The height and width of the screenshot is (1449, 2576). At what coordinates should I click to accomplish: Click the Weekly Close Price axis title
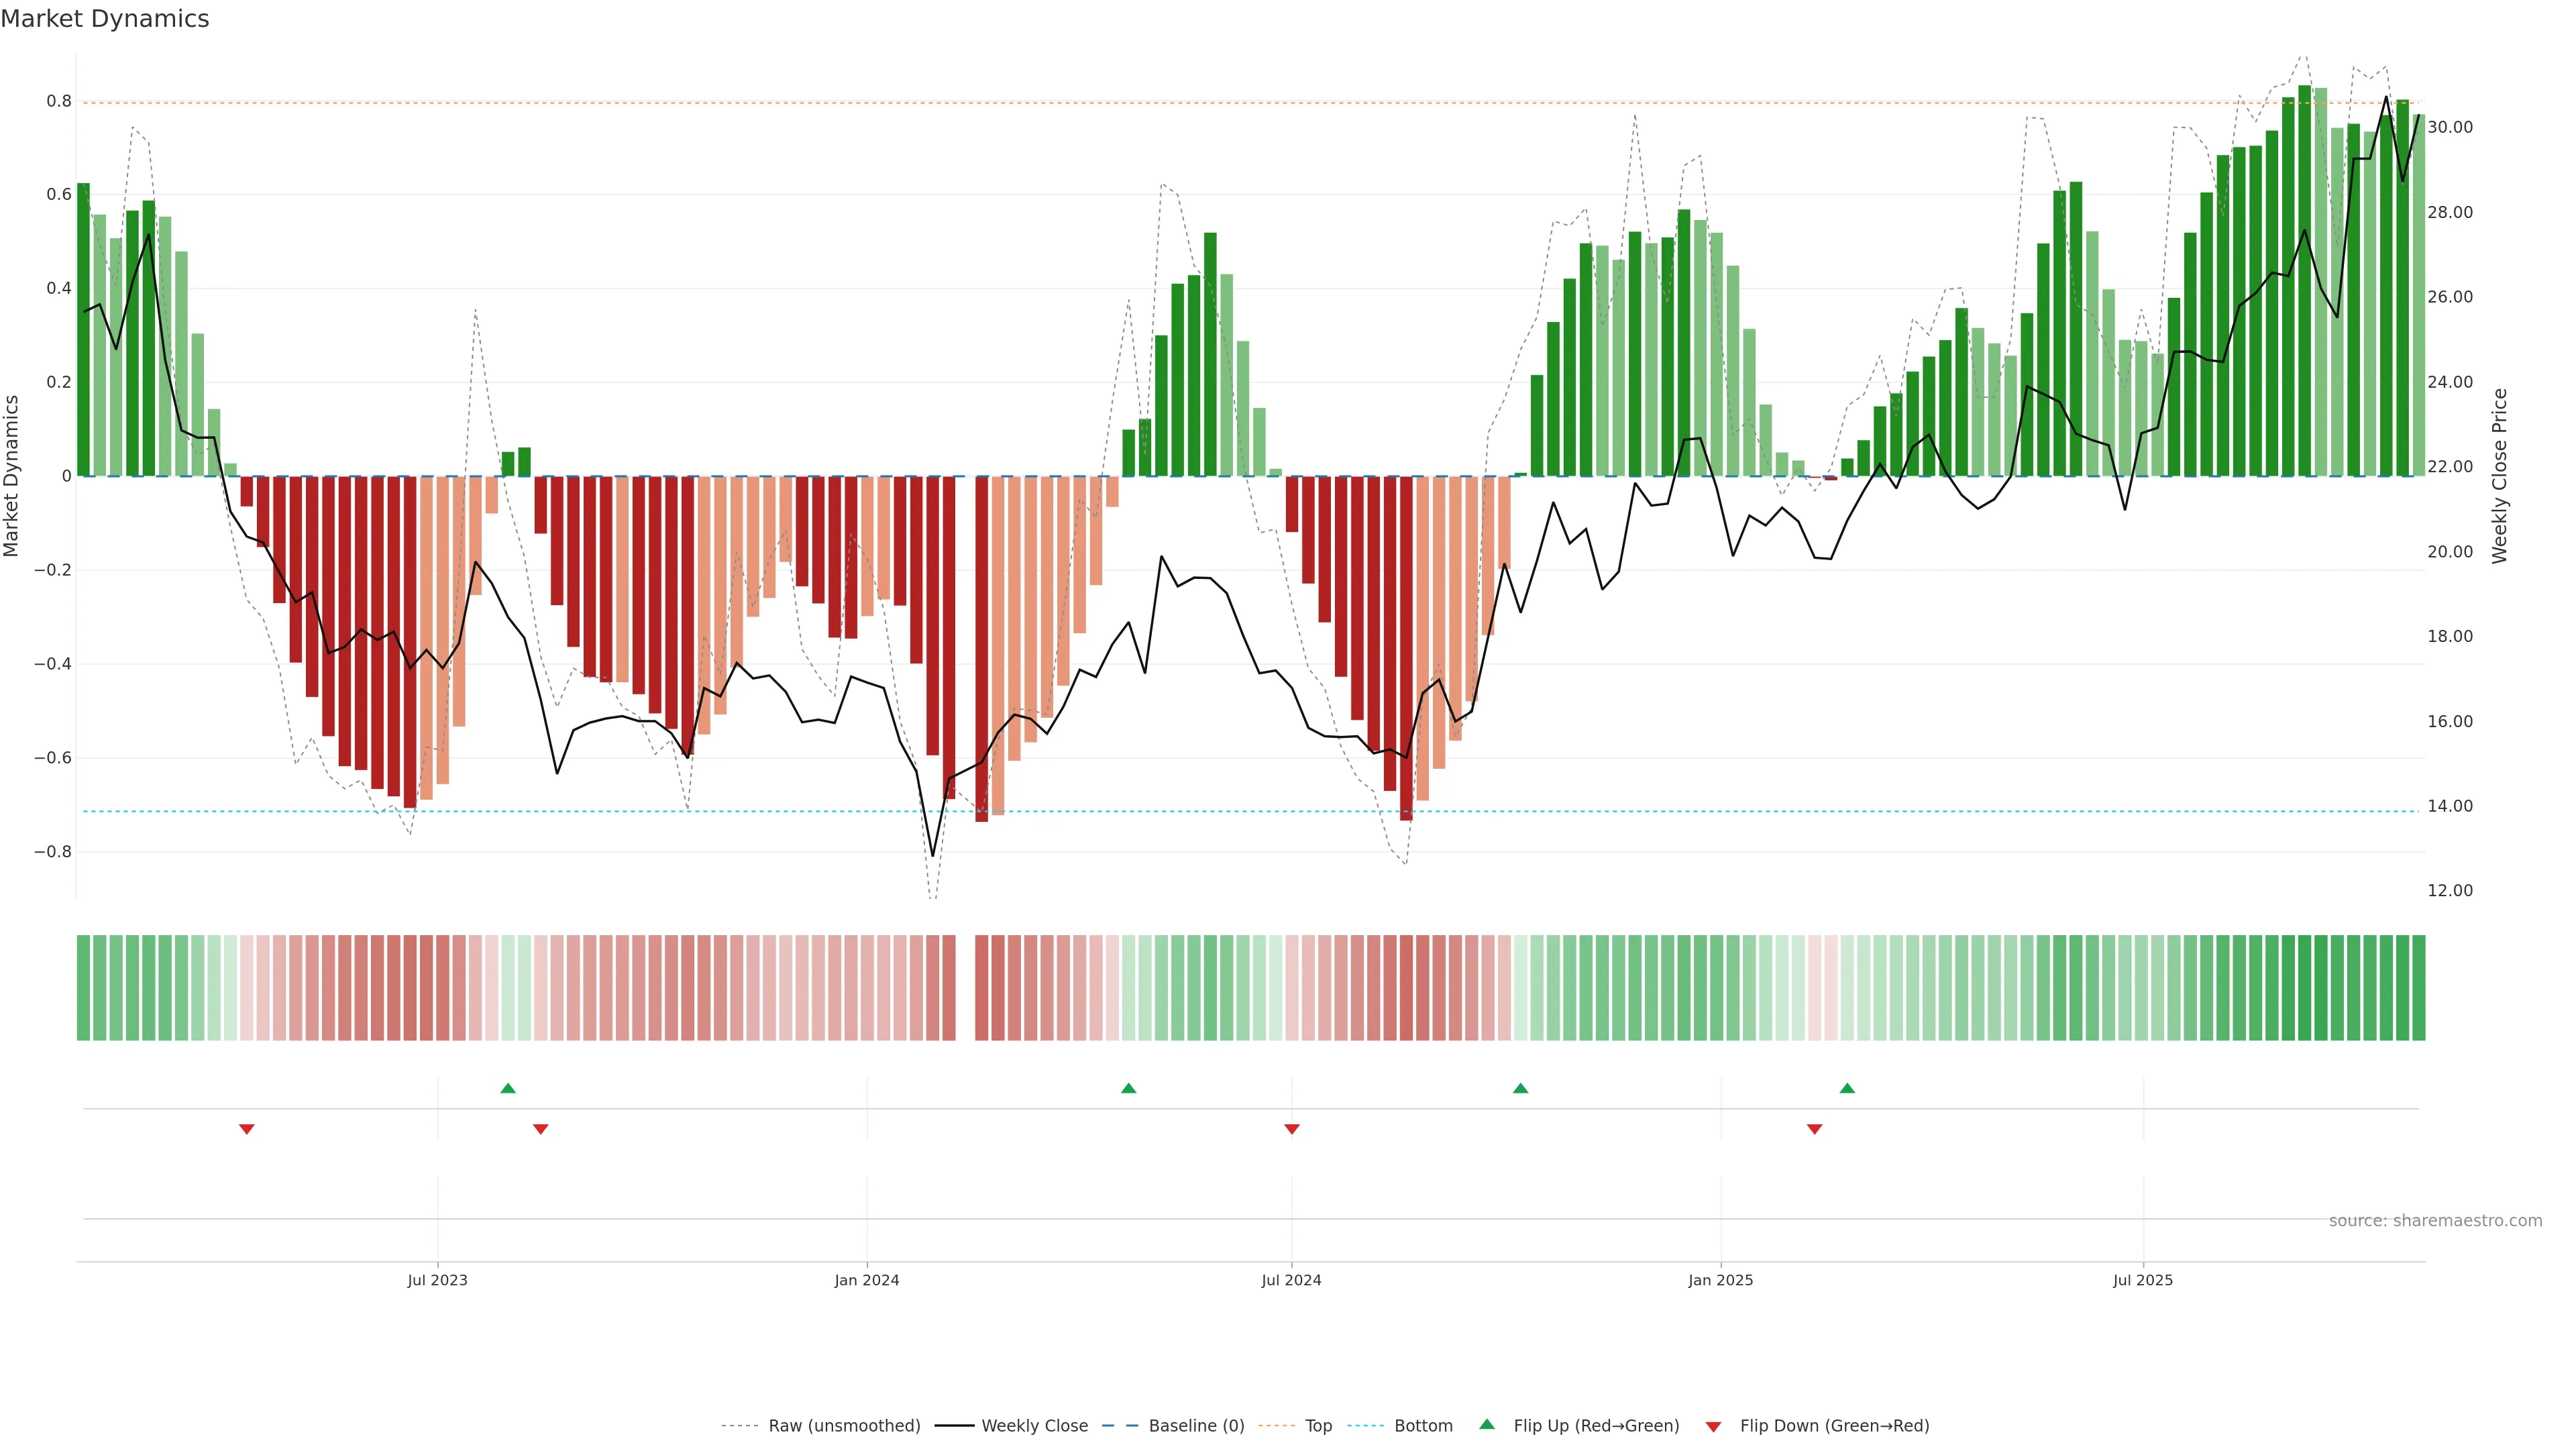[x=2500, y=476]
